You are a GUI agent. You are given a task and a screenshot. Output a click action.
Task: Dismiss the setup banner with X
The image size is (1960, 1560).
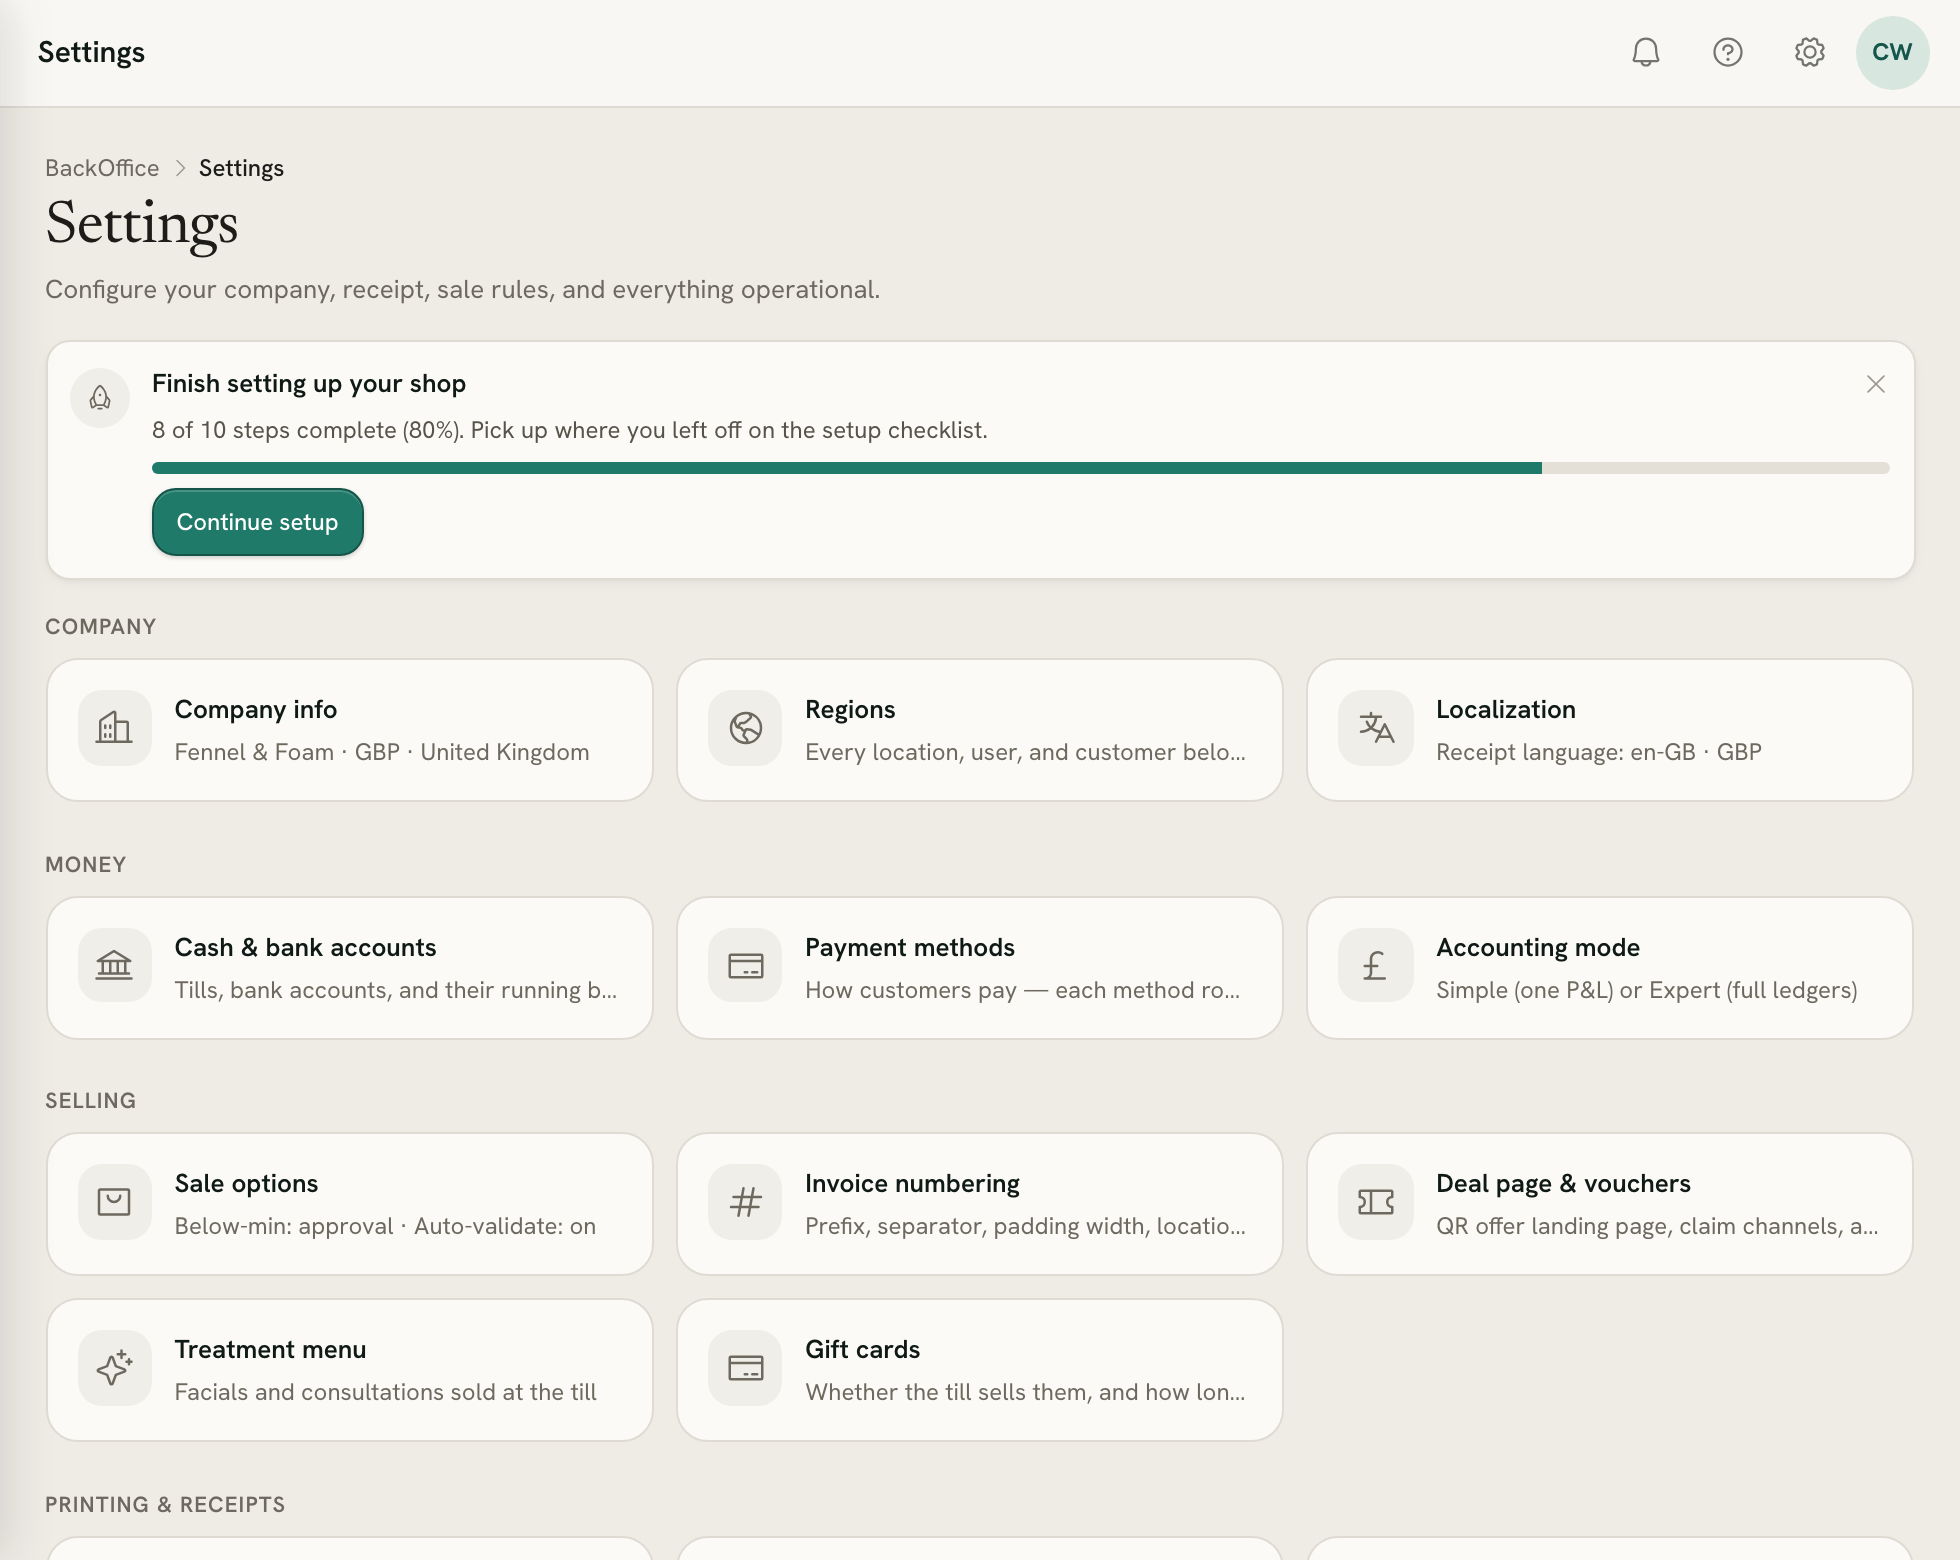point(1876,384)
